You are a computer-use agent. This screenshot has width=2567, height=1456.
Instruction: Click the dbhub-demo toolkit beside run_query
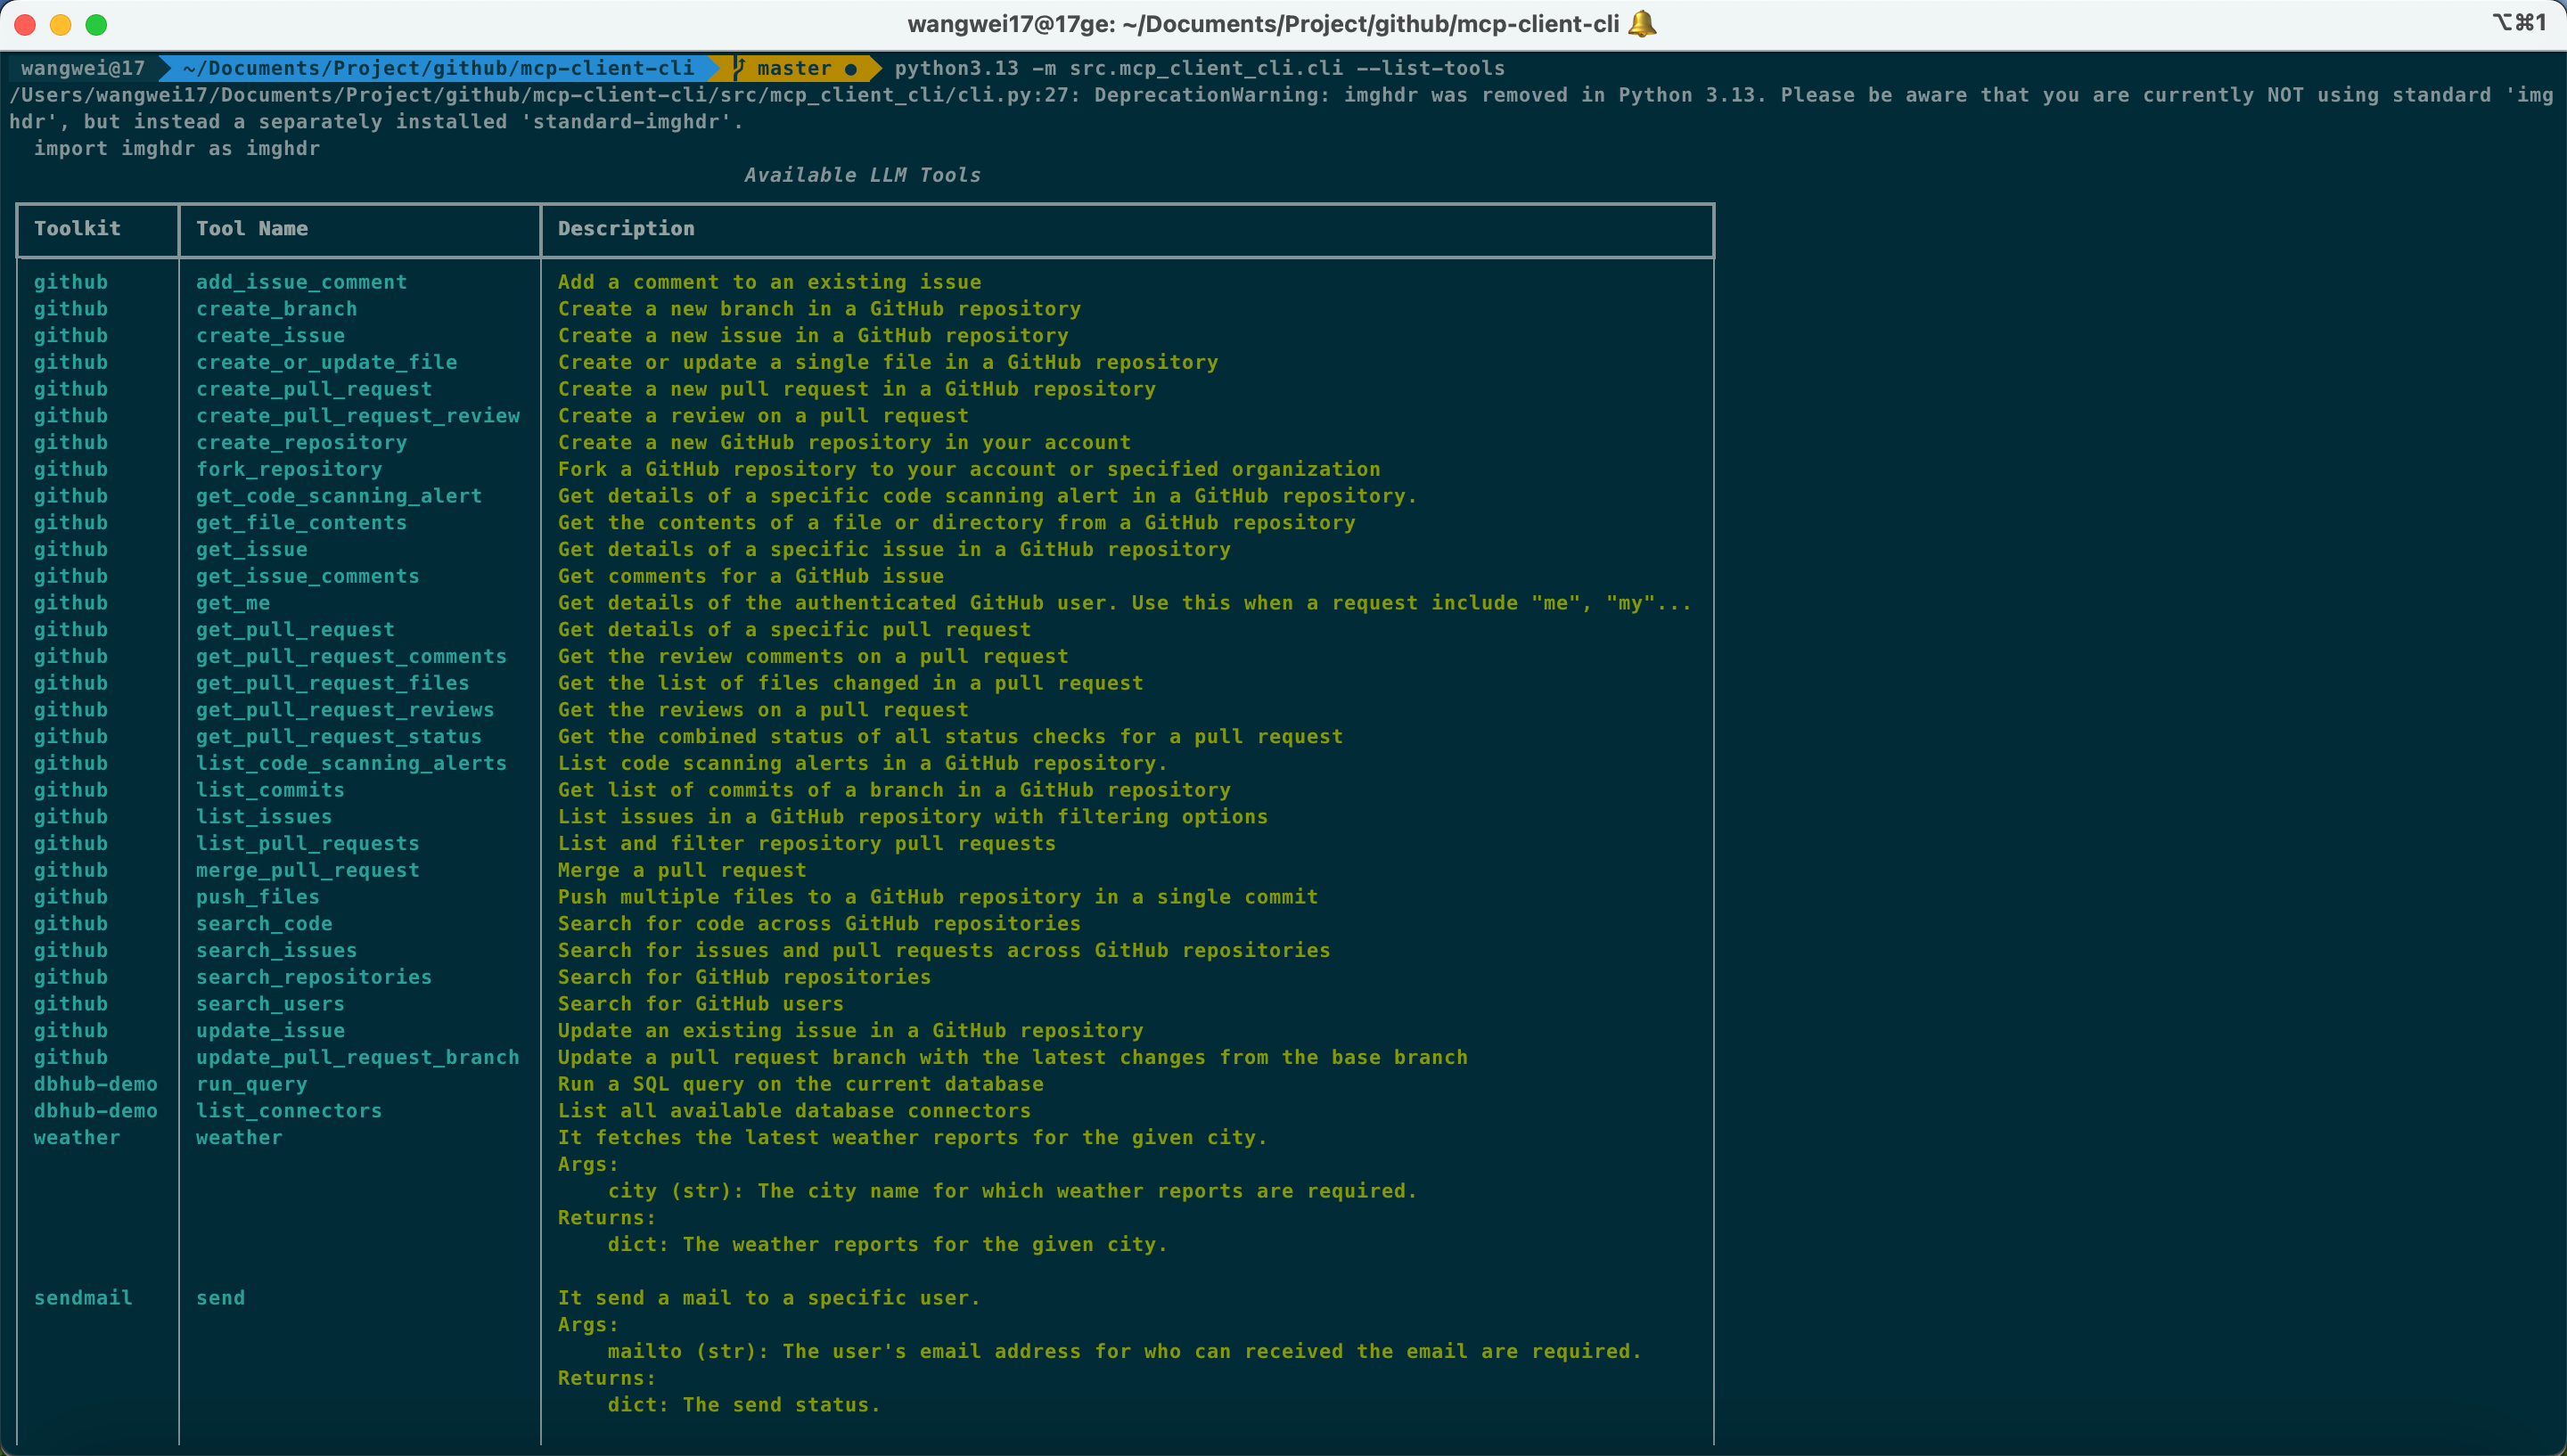96,1084
